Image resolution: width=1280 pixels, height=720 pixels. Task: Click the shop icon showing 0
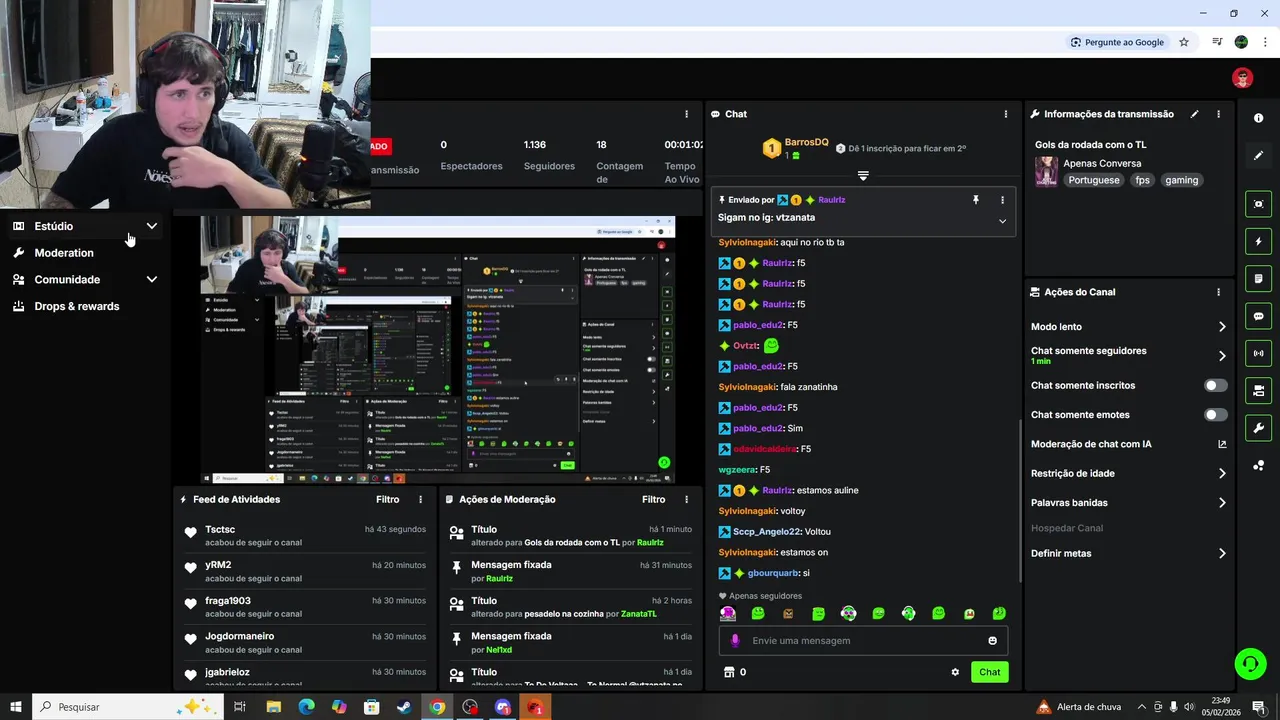point(735,672)
